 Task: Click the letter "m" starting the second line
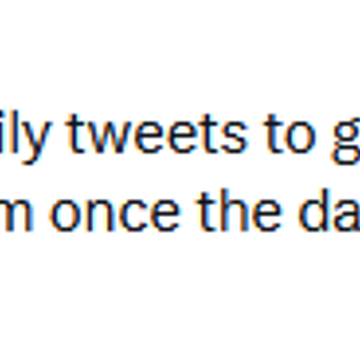[x=17, y=215]
